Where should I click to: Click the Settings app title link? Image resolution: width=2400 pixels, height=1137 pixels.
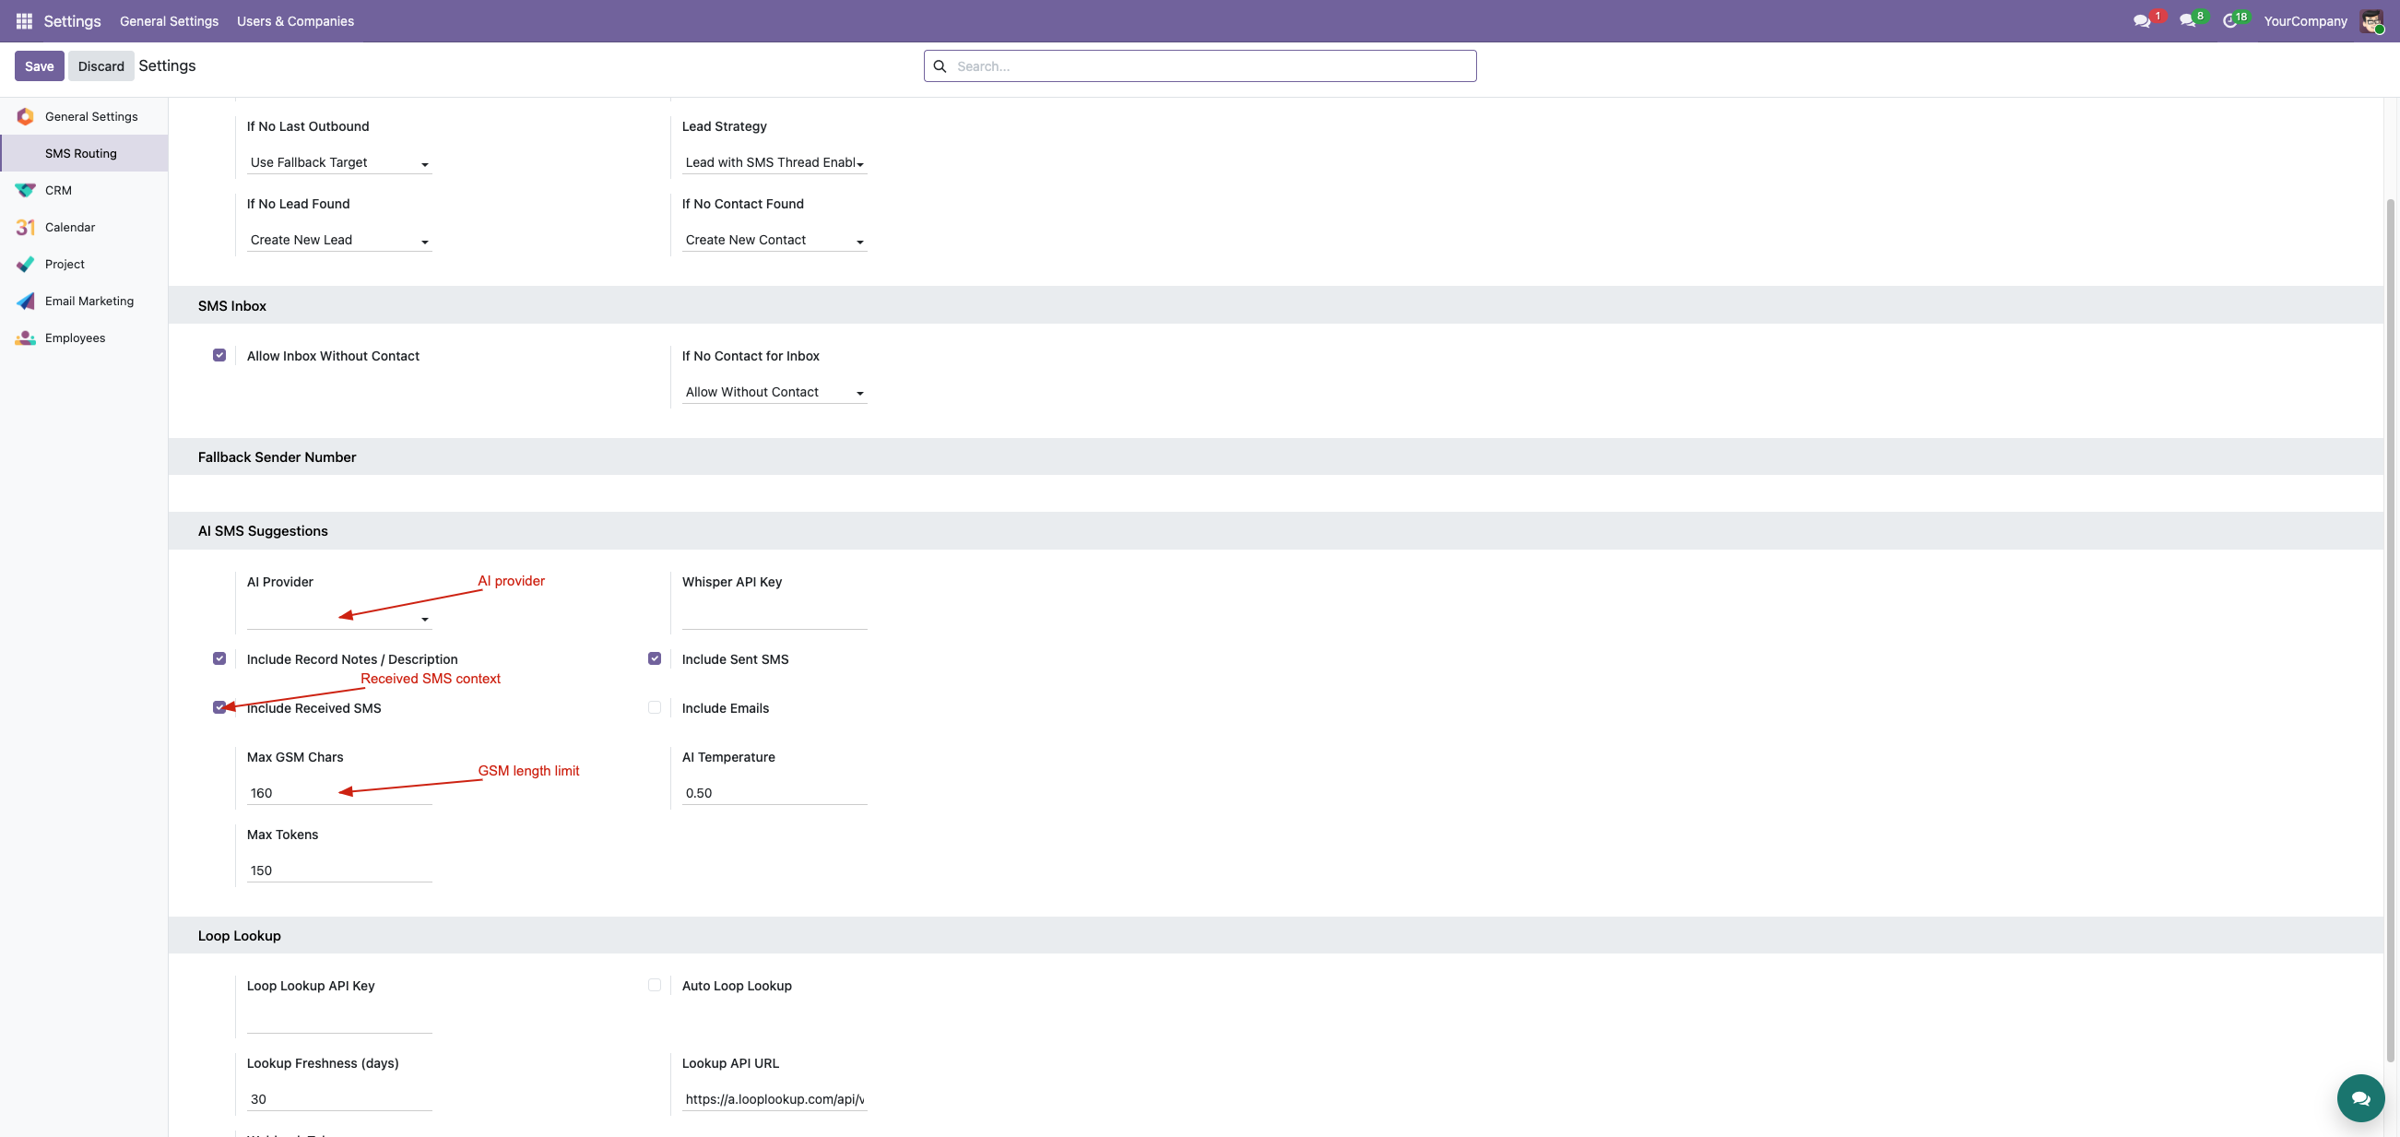(72, 21)
